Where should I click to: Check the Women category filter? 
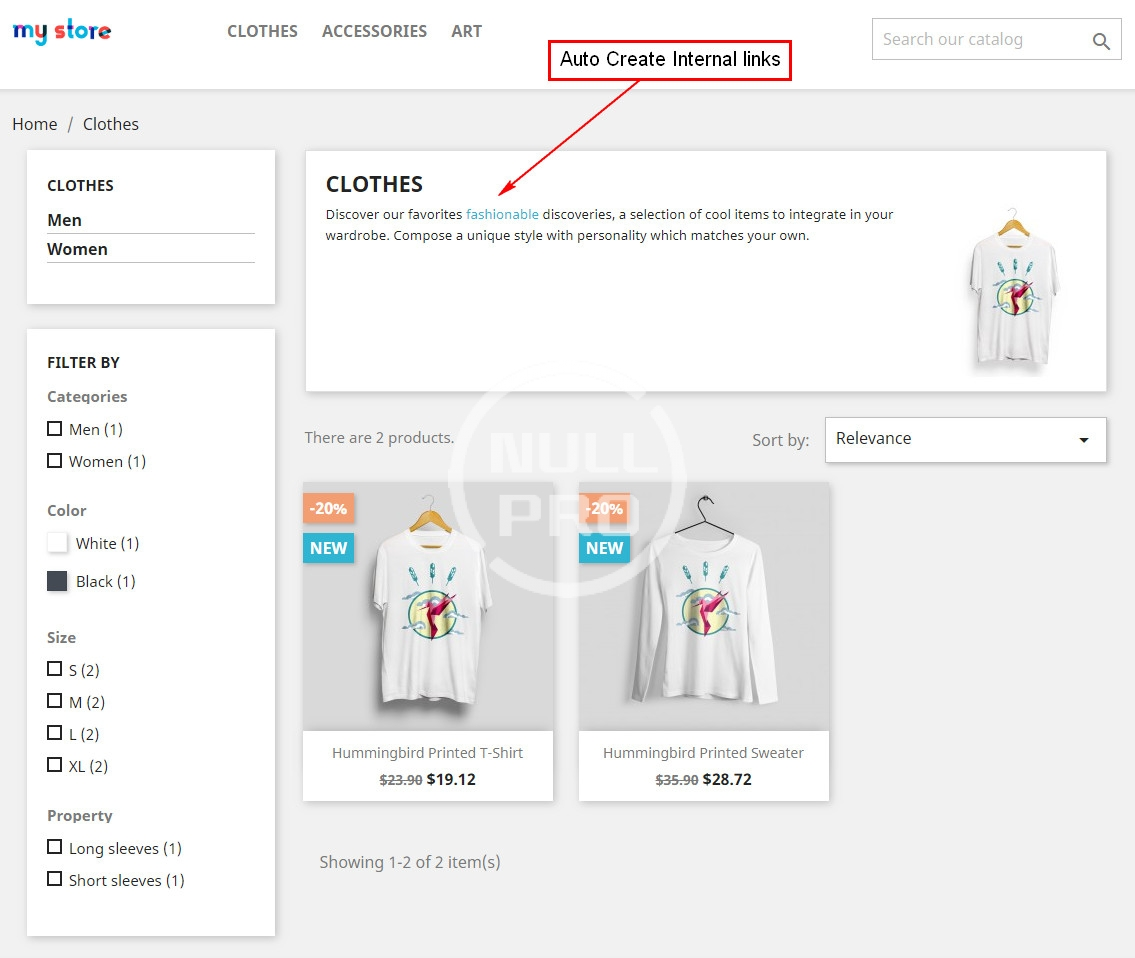point(55,461)
